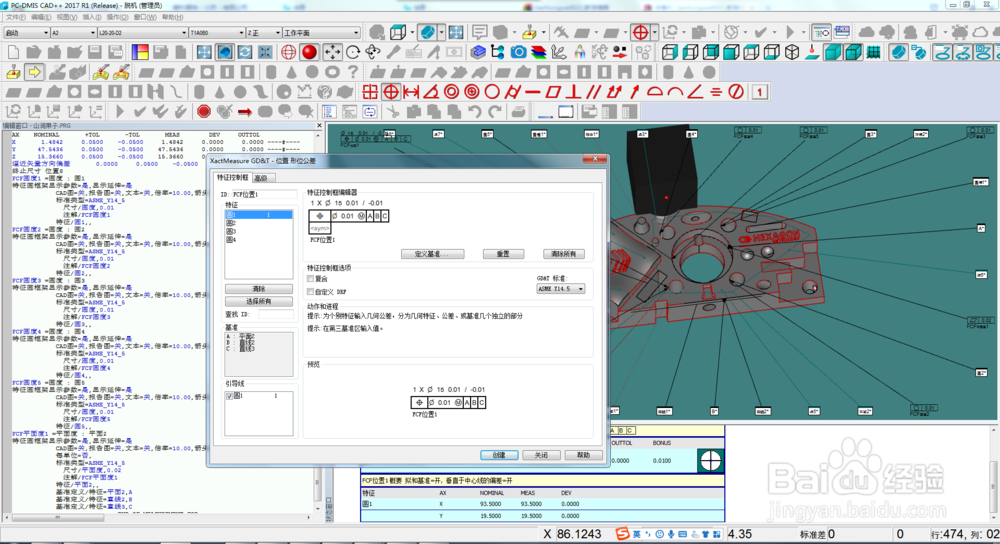Click the red sphere probe icon
The height and width of the screenshot is (544, 1000).
pyautogui.click(x=309, y=52)
